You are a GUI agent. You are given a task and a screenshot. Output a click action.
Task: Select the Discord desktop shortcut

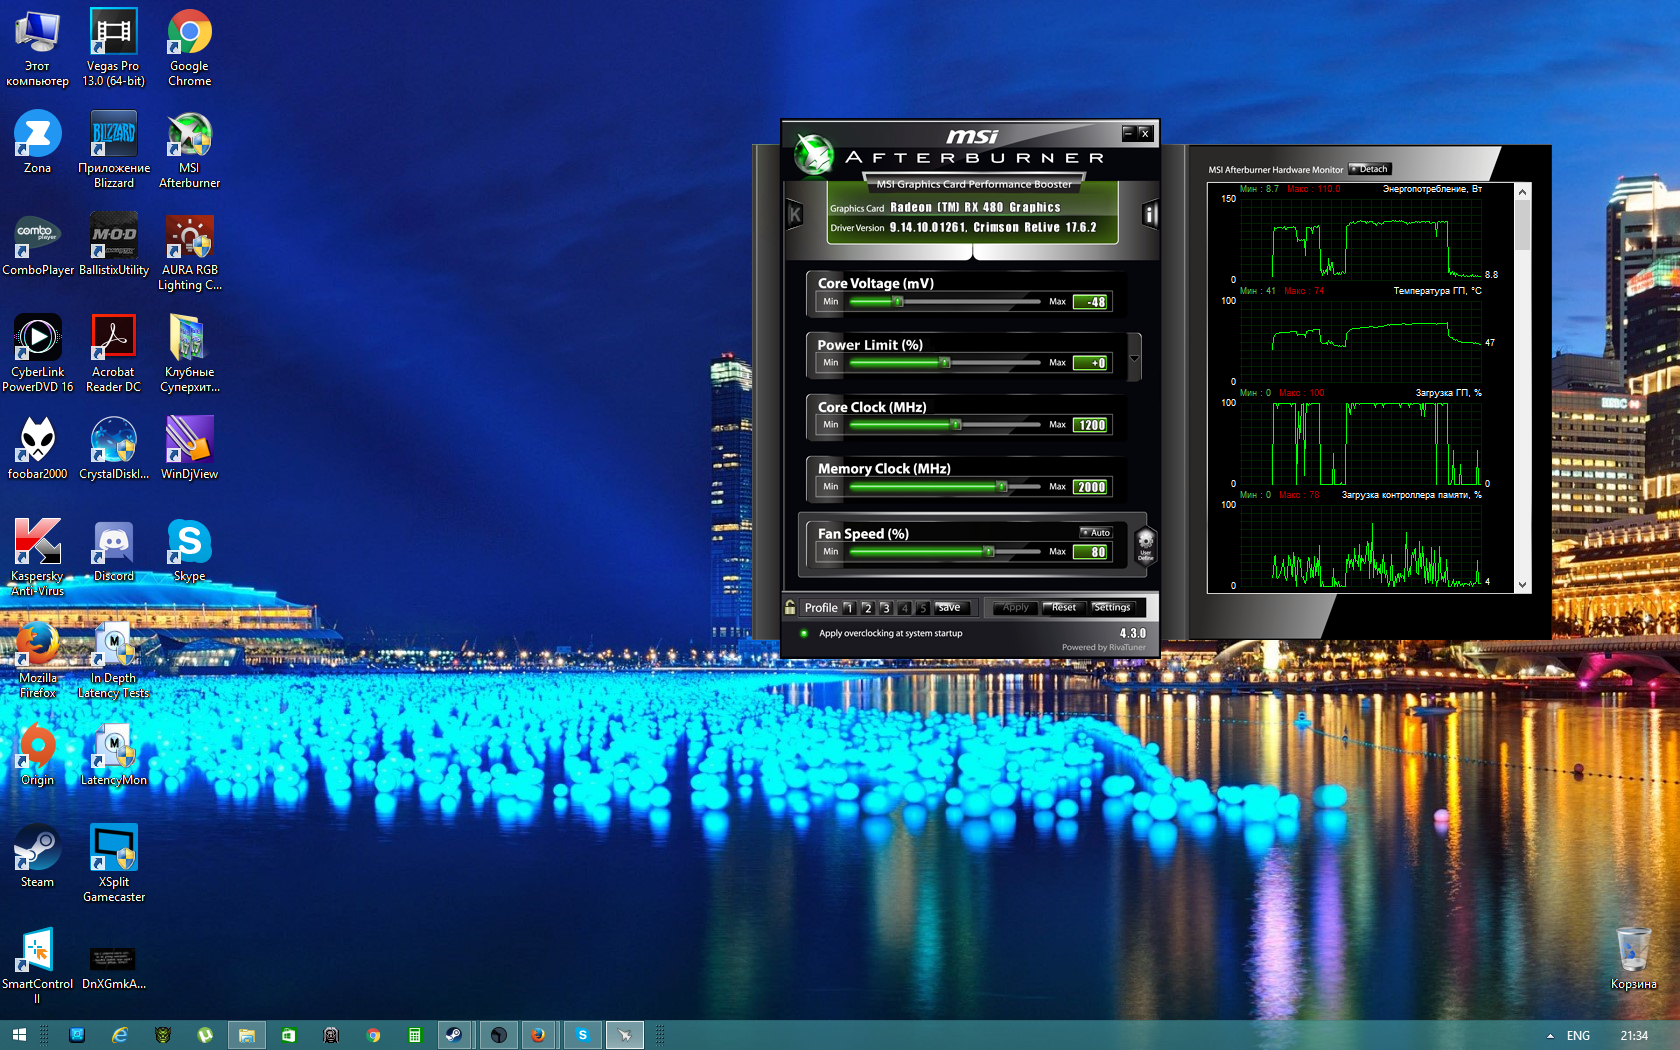pyautogui.click(x=113, y=551)
